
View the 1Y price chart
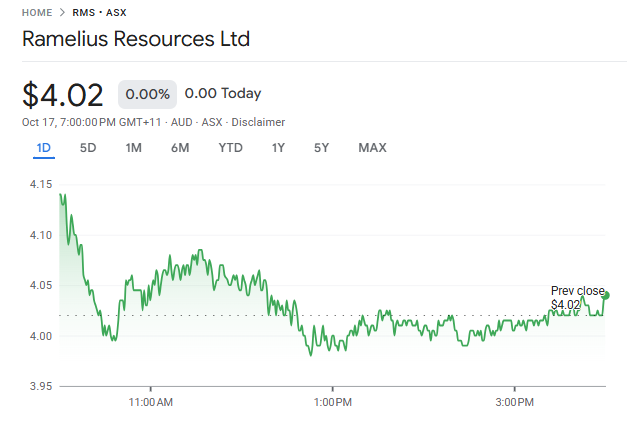coord(278,148)
